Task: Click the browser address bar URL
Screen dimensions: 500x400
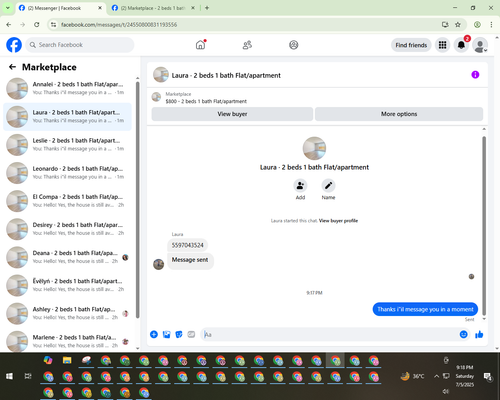Action: (119, 25)
